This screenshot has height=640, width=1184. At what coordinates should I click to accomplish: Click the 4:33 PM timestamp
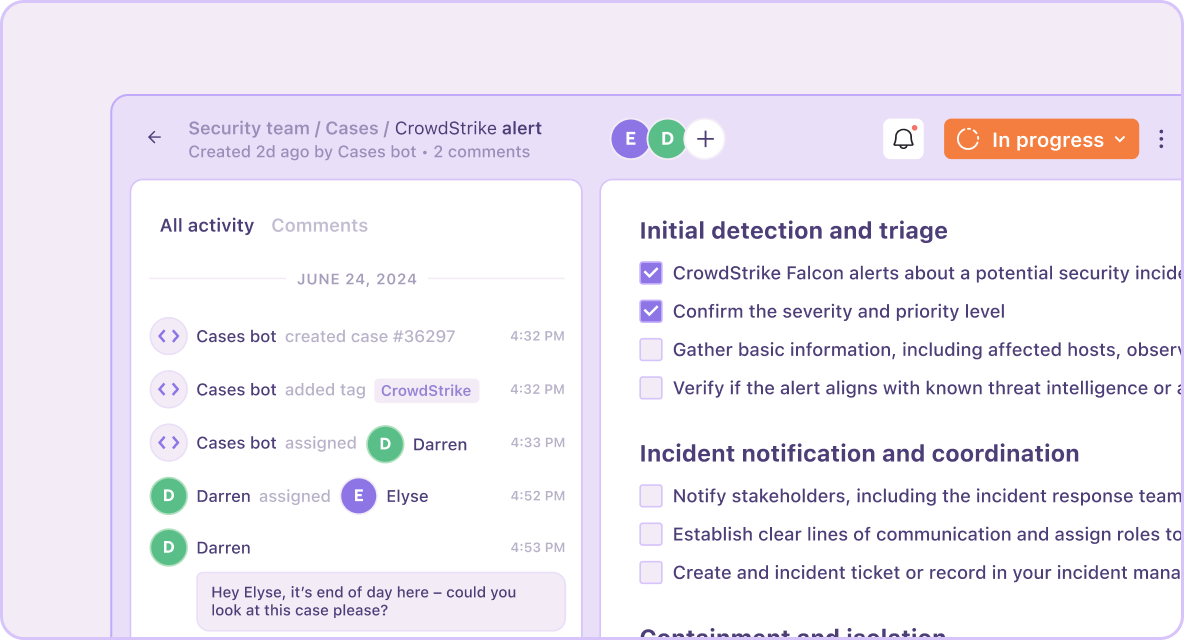pyautogui.click(x=538, y=442)
